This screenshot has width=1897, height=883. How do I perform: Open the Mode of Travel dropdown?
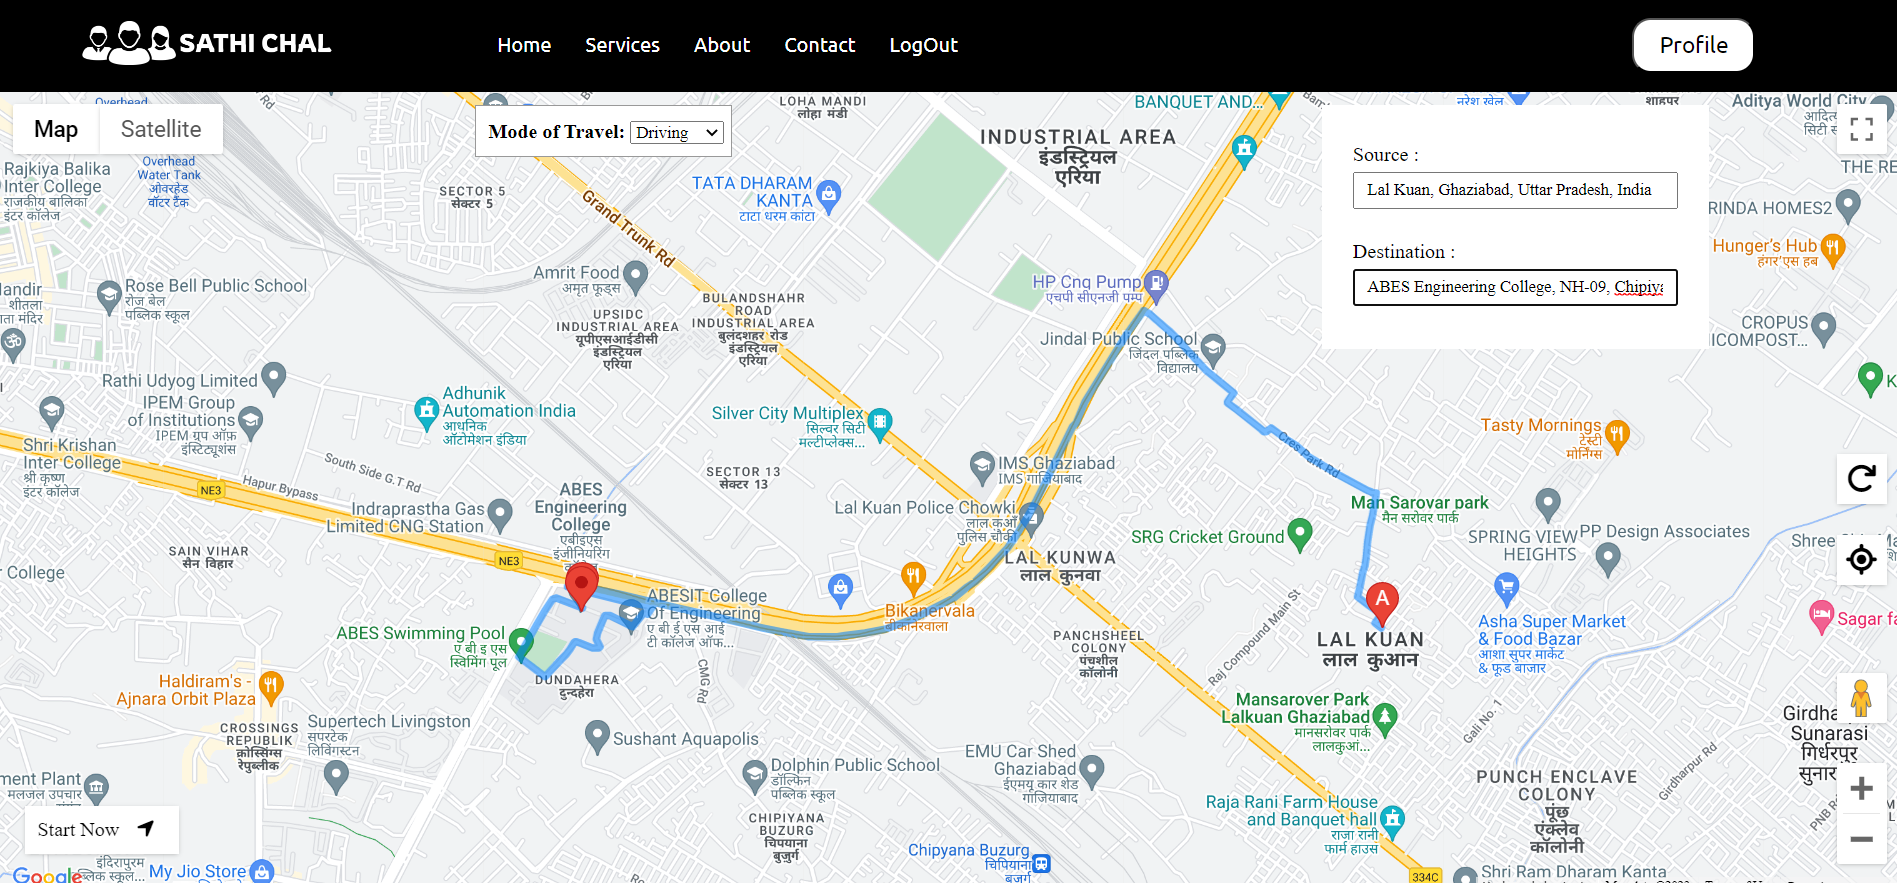(677, 133)
